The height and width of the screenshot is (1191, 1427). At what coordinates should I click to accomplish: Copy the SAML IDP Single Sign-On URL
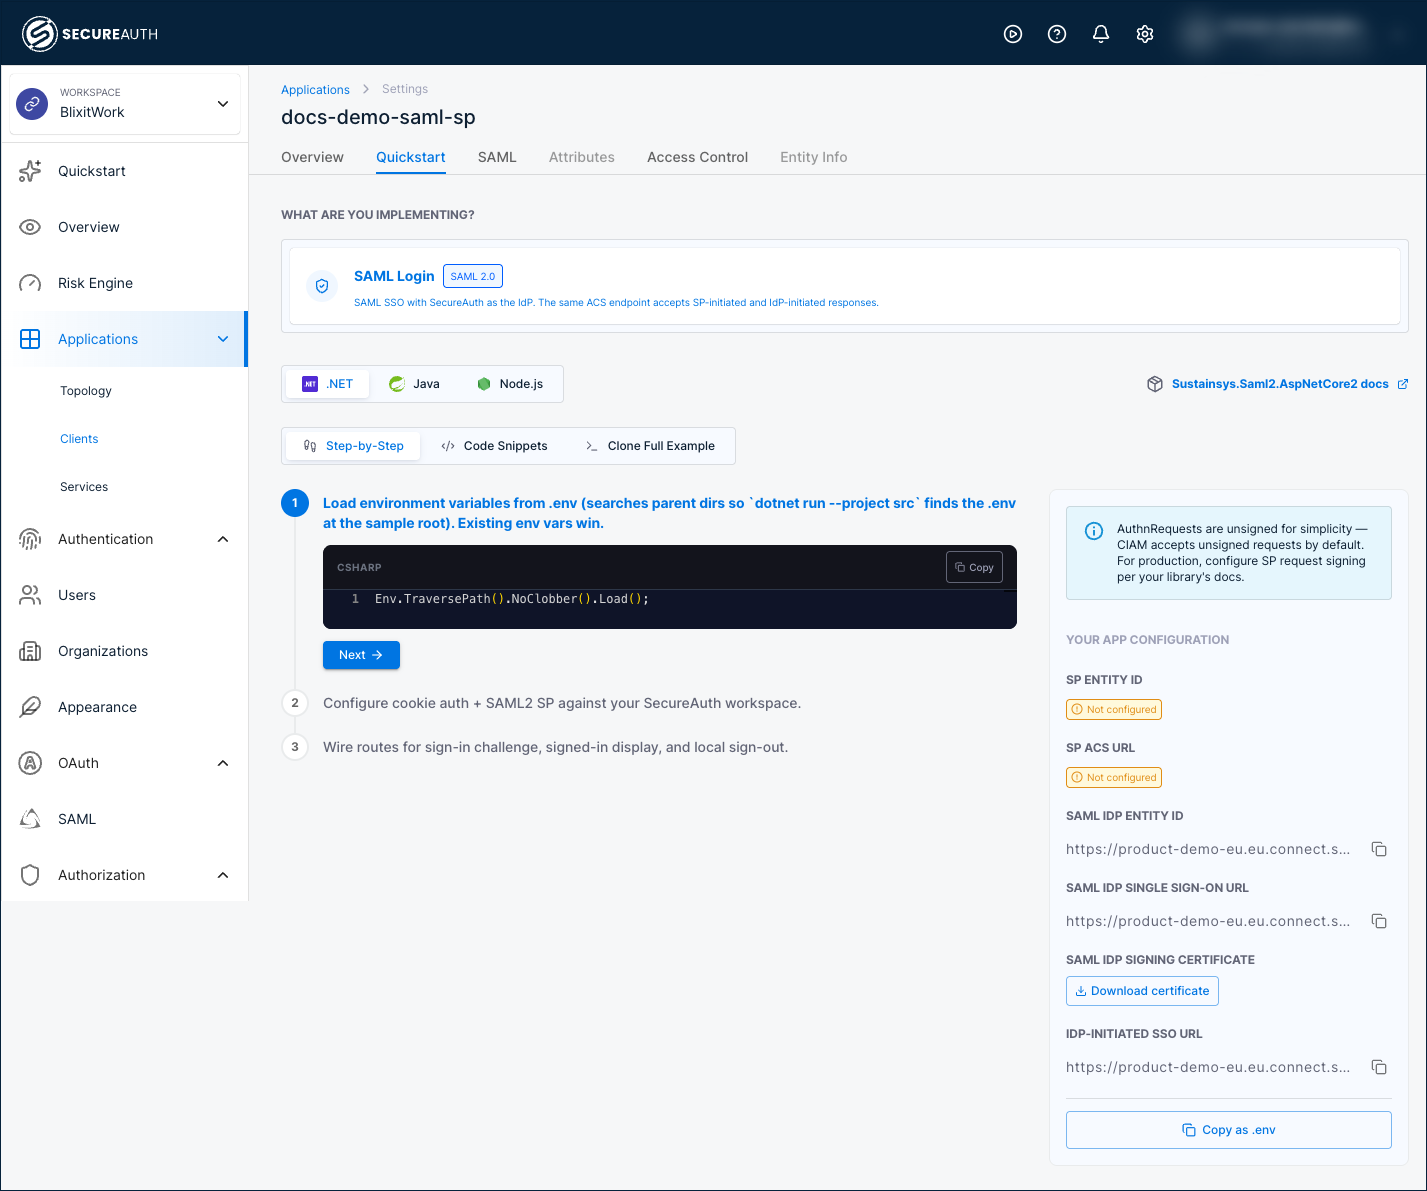1379,921
